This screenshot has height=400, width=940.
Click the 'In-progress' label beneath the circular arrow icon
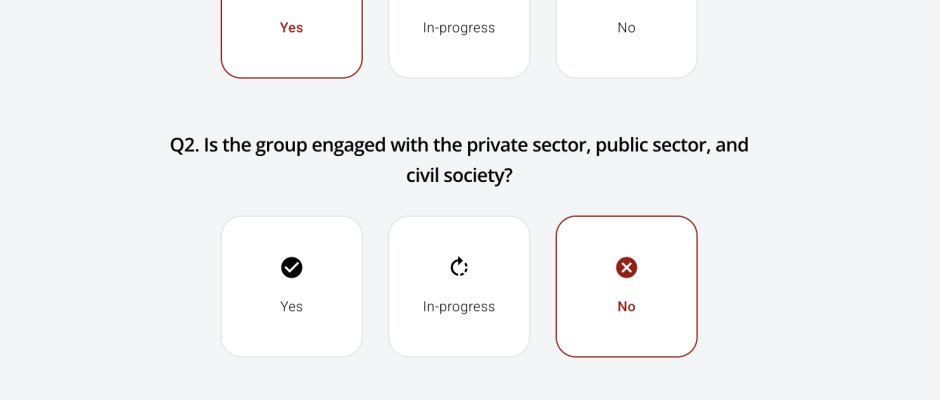(459, 306)
